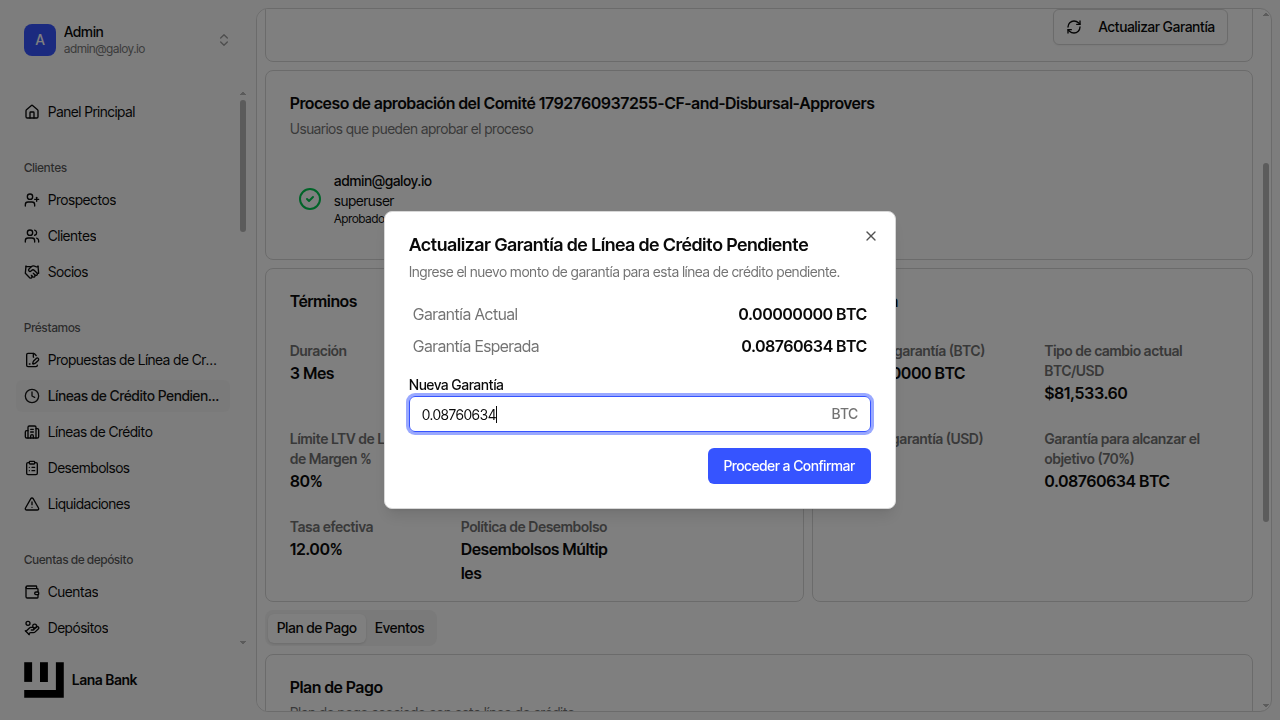This screenshot has height=720, width=1280.
Task: Click the main page vertical scrollbar
Action: [1266, 340]
